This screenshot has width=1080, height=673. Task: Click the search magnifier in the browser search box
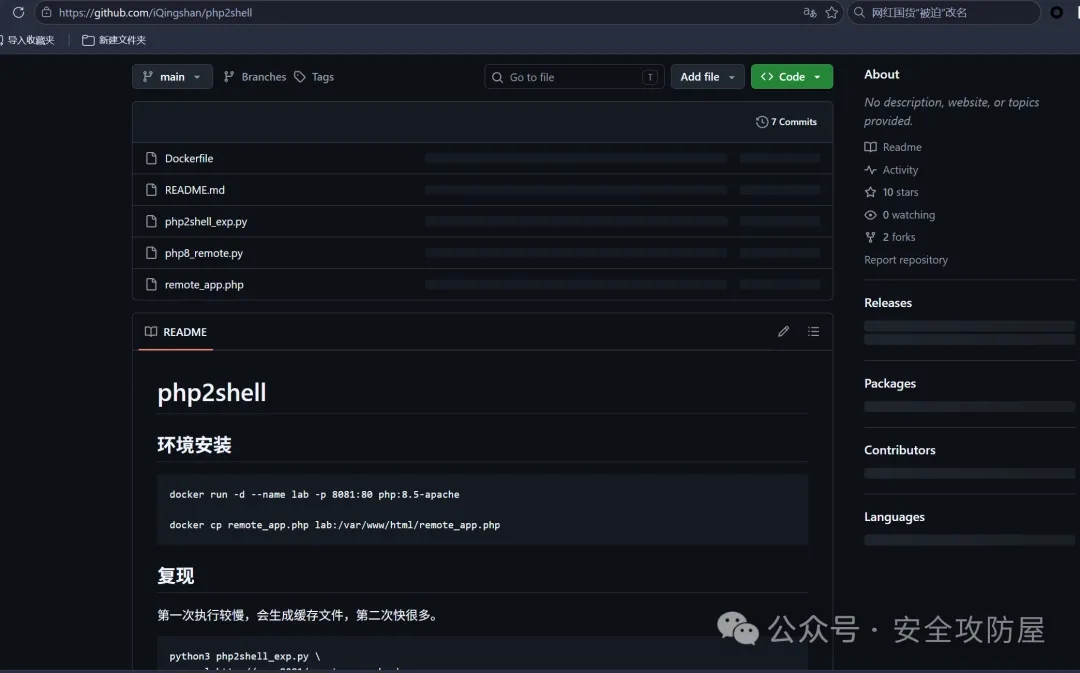pyautogui.click(x=860, y=12)
